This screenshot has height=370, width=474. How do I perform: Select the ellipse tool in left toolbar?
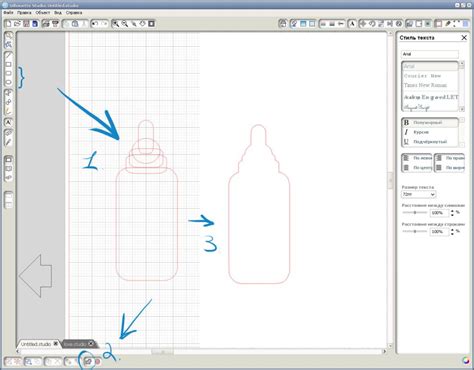[9, 82]
